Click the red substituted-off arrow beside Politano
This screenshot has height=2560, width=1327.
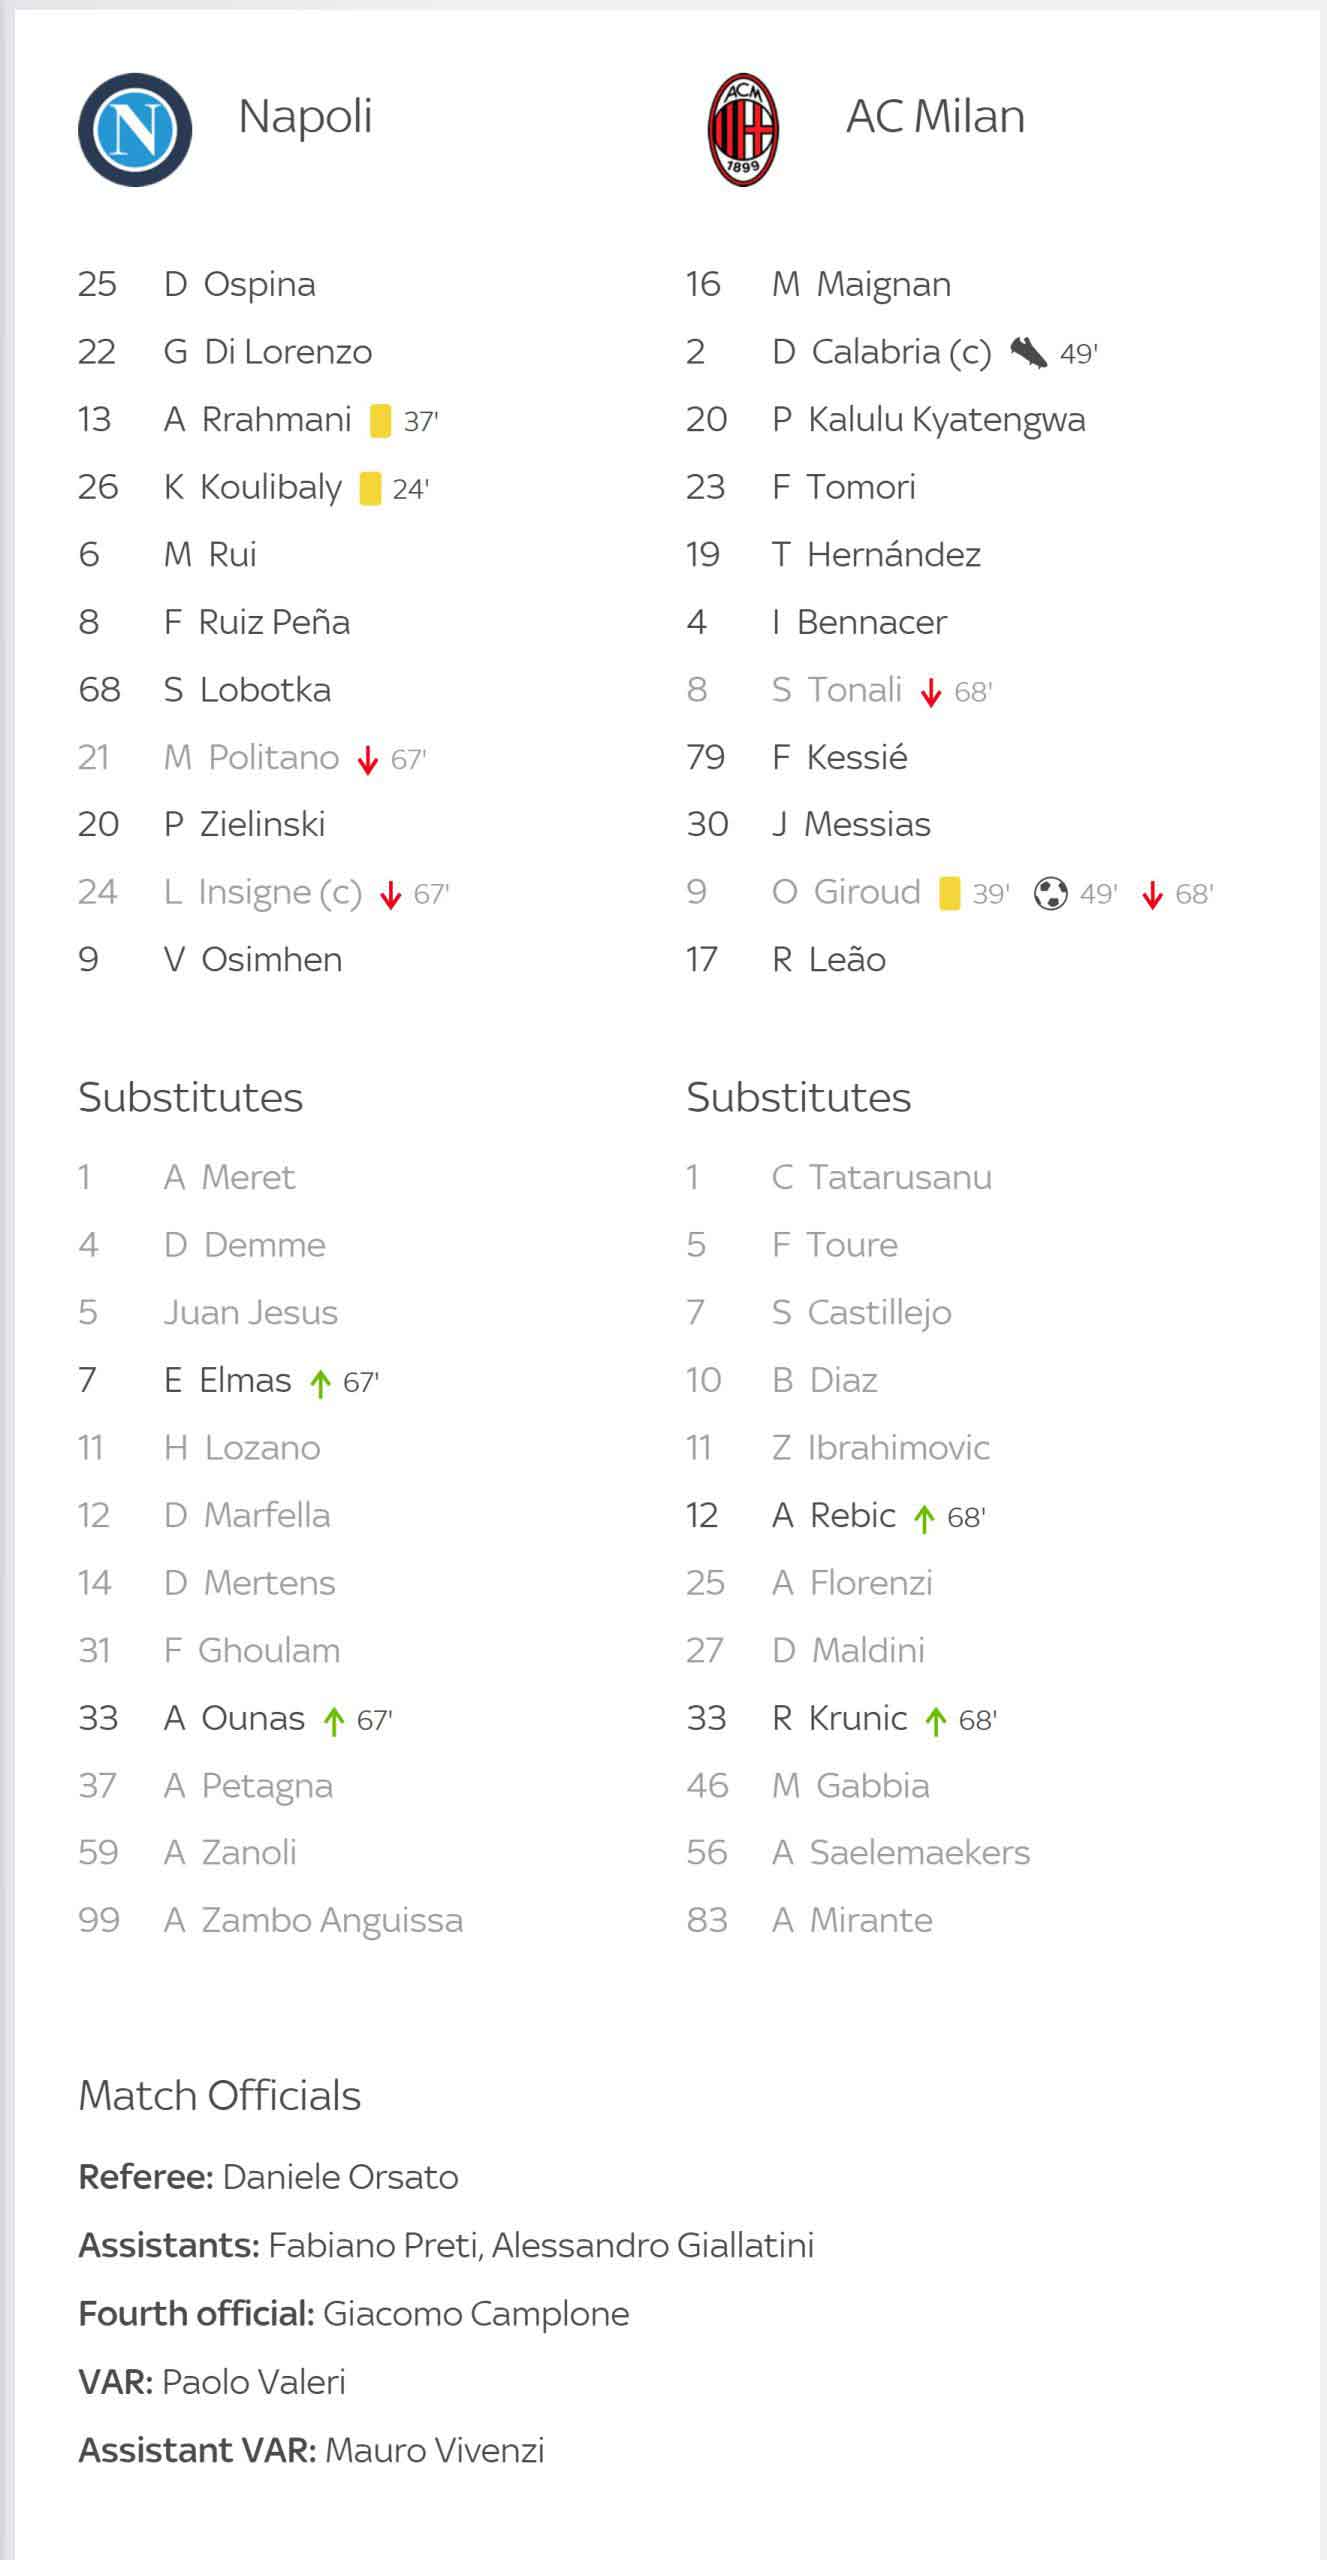point(368,760)
